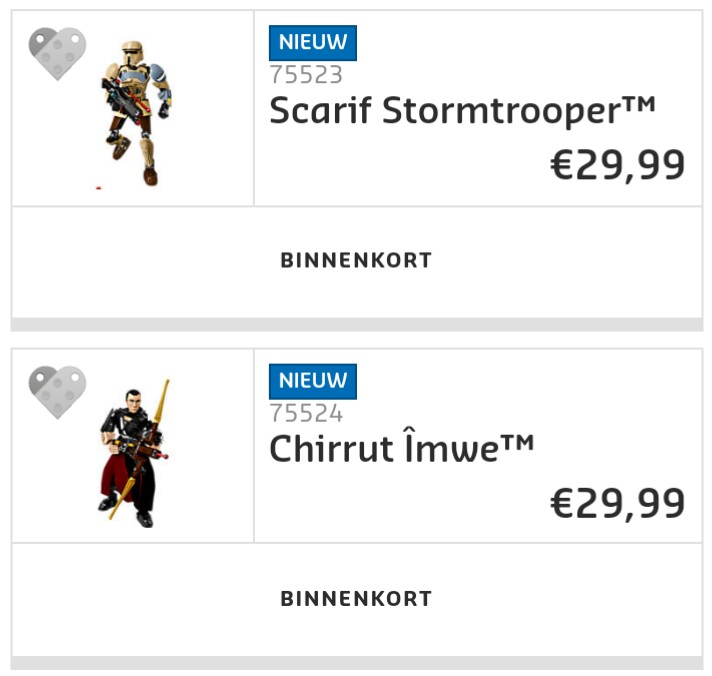Click the NIEUW badge above 75523
Screen dimensions: 712x676
click(312, 43)
